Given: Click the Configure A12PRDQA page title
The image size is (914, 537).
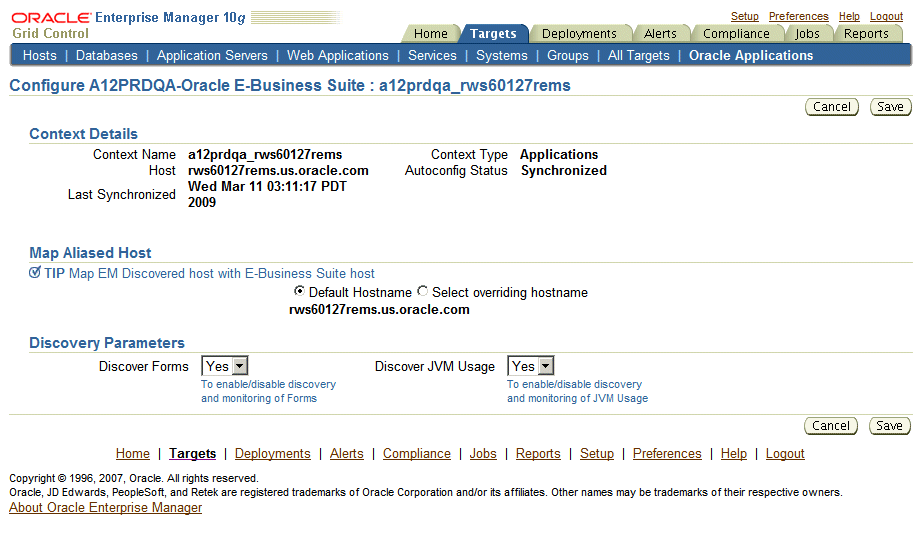Looking at the screenshot, I should click(290, 85).
